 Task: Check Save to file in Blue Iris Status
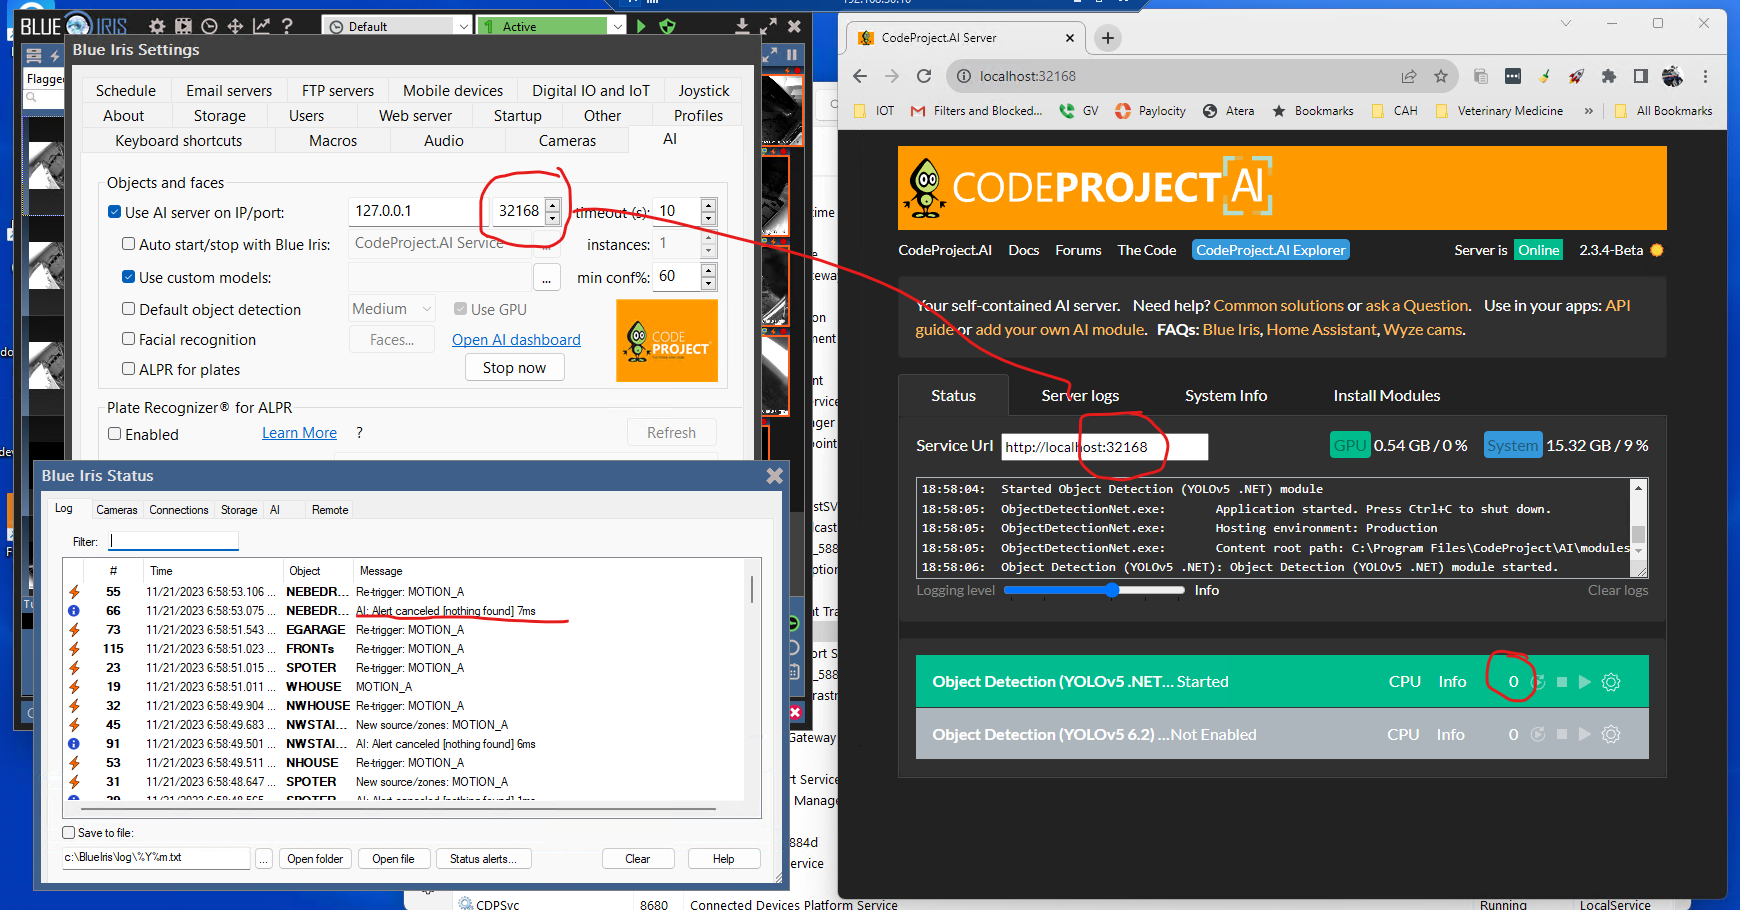(x=69, y=833)
